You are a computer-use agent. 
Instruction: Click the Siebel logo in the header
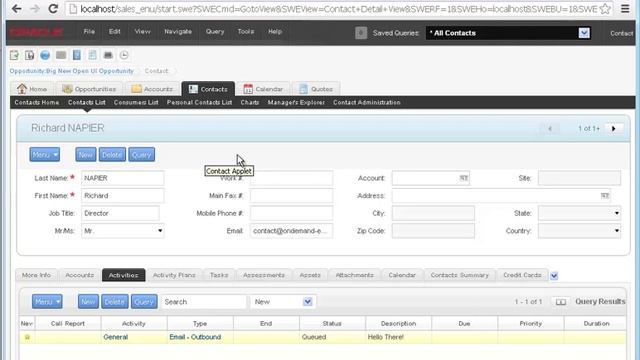36,32
